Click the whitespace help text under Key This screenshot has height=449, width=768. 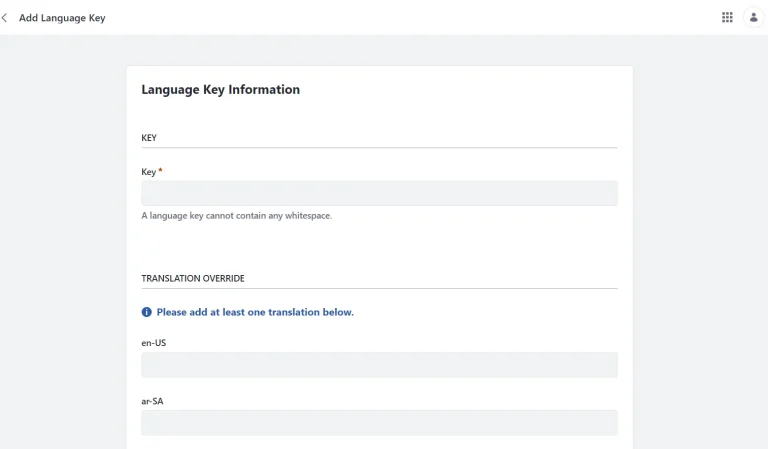click(x=237, y=215)
